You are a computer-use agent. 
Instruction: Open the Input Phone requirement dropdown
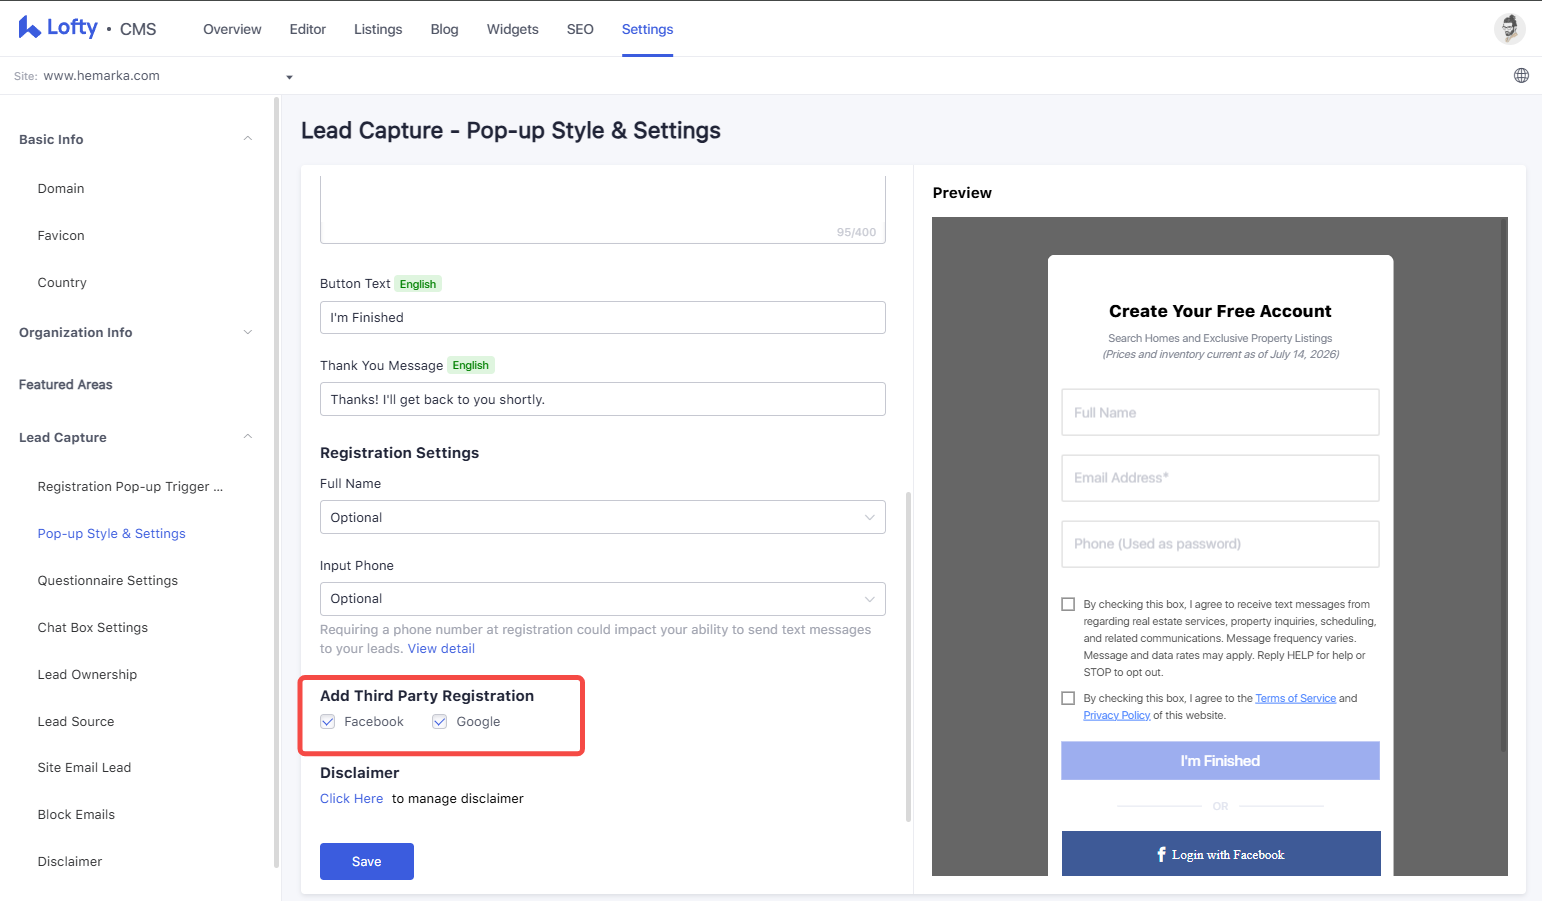(x=602, y=599)
